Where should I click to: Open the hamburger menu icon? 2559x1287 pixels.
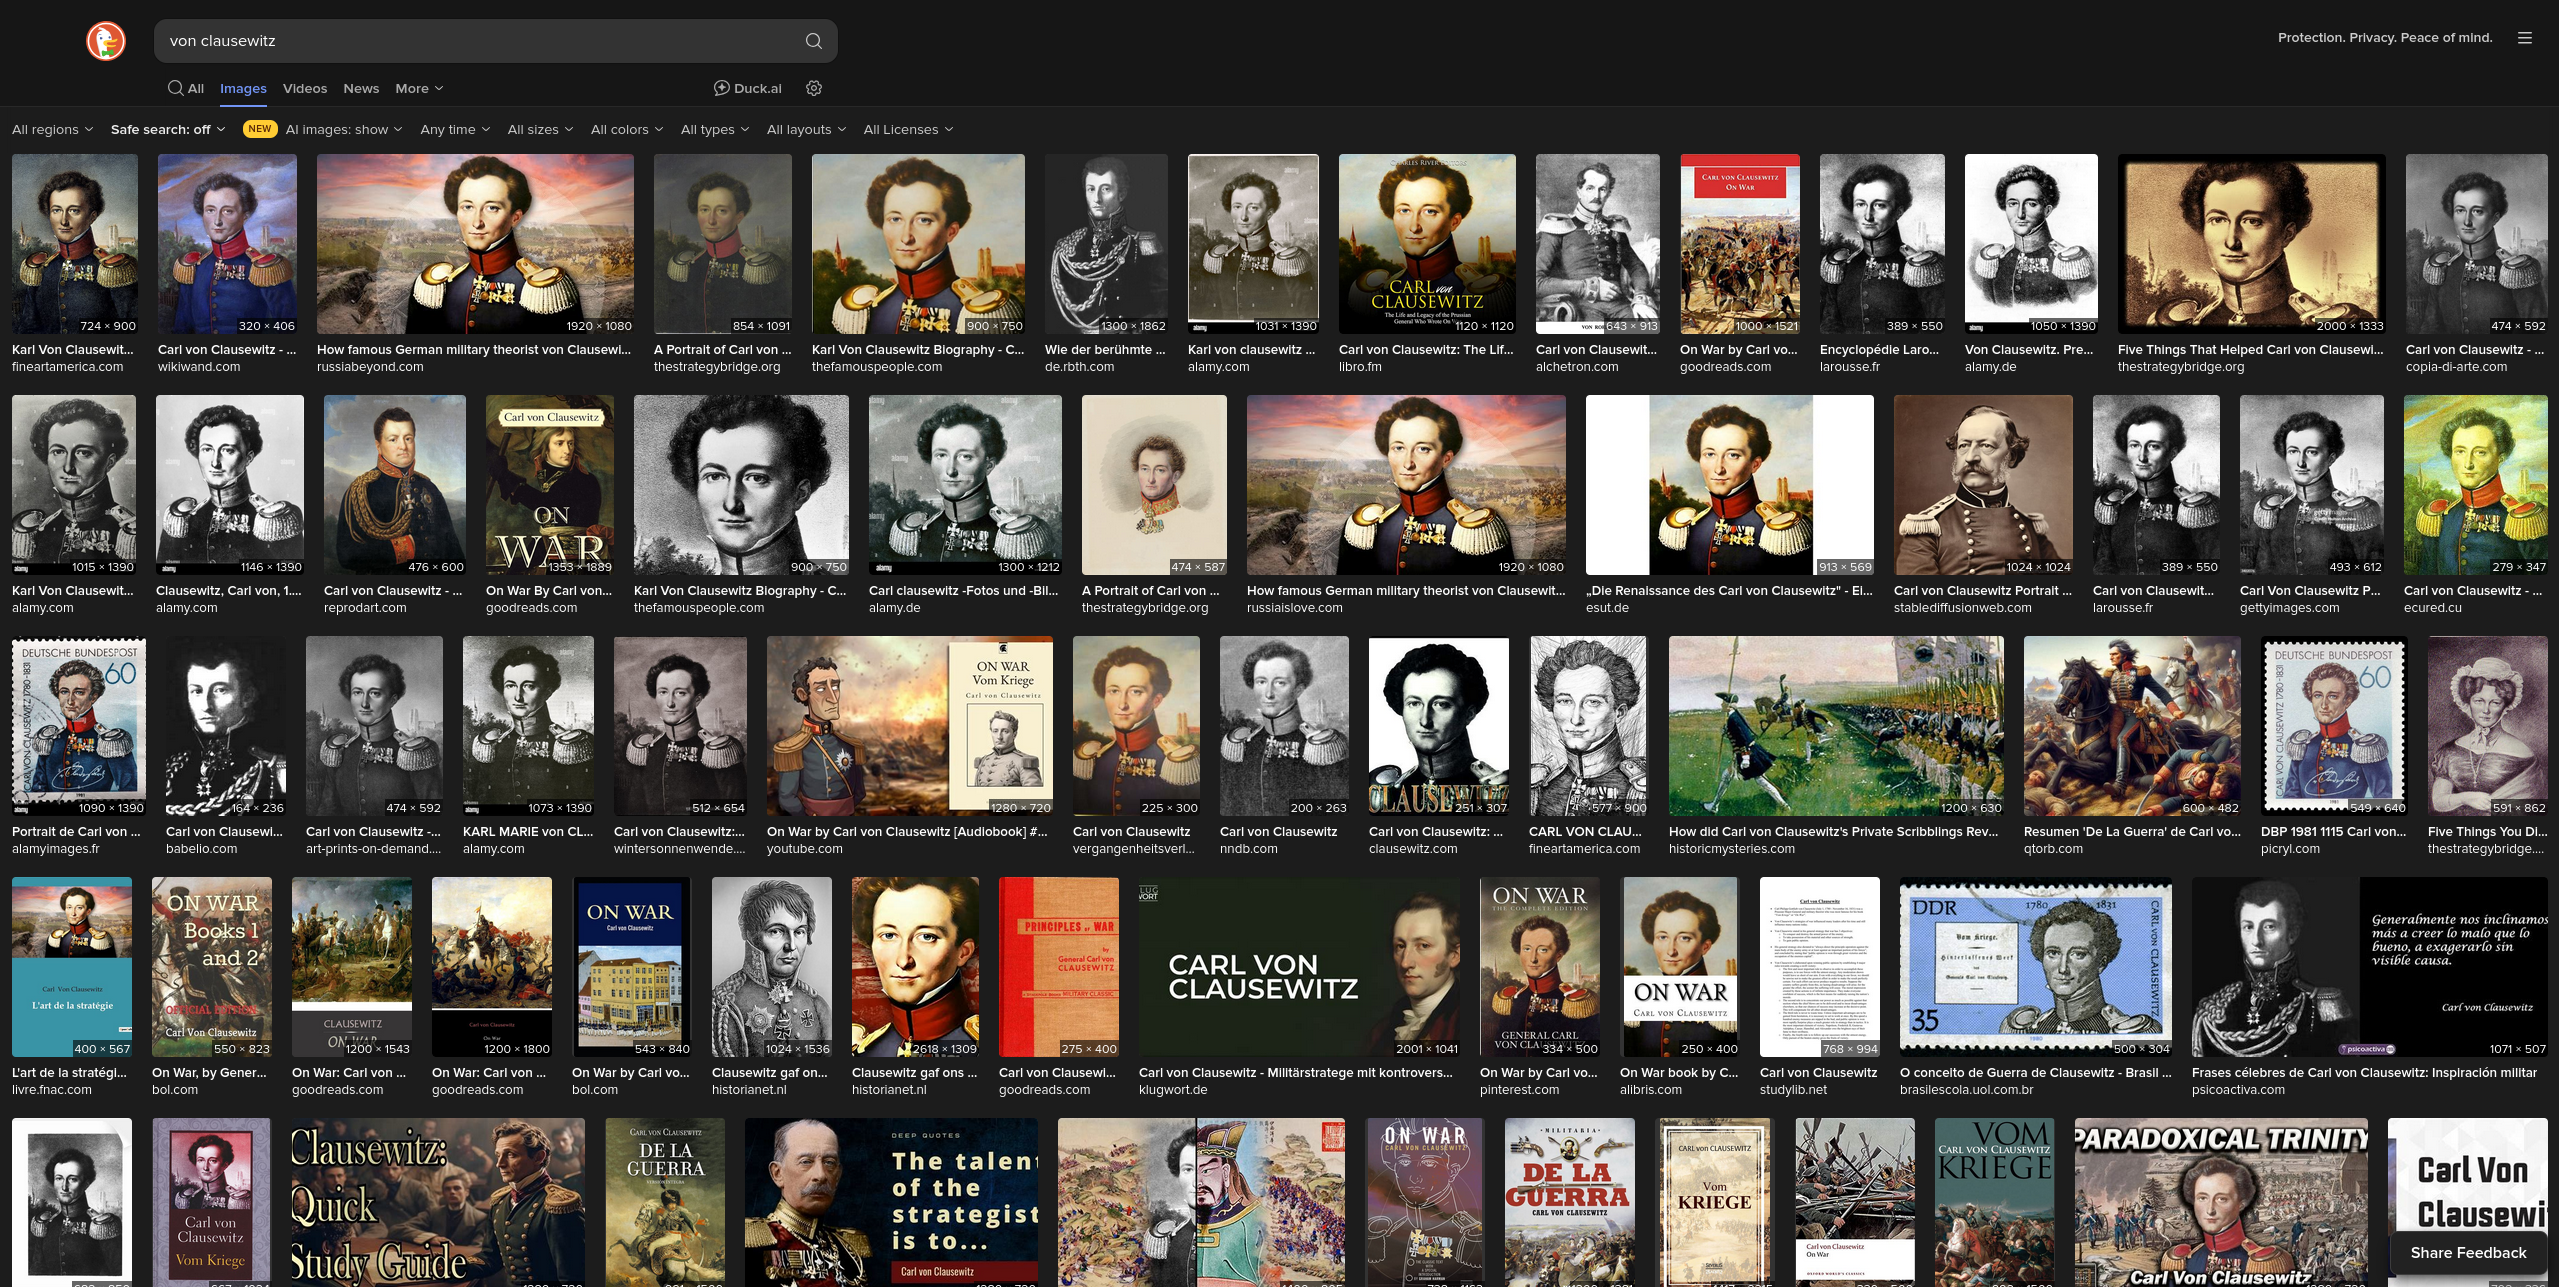[2525, 38]
